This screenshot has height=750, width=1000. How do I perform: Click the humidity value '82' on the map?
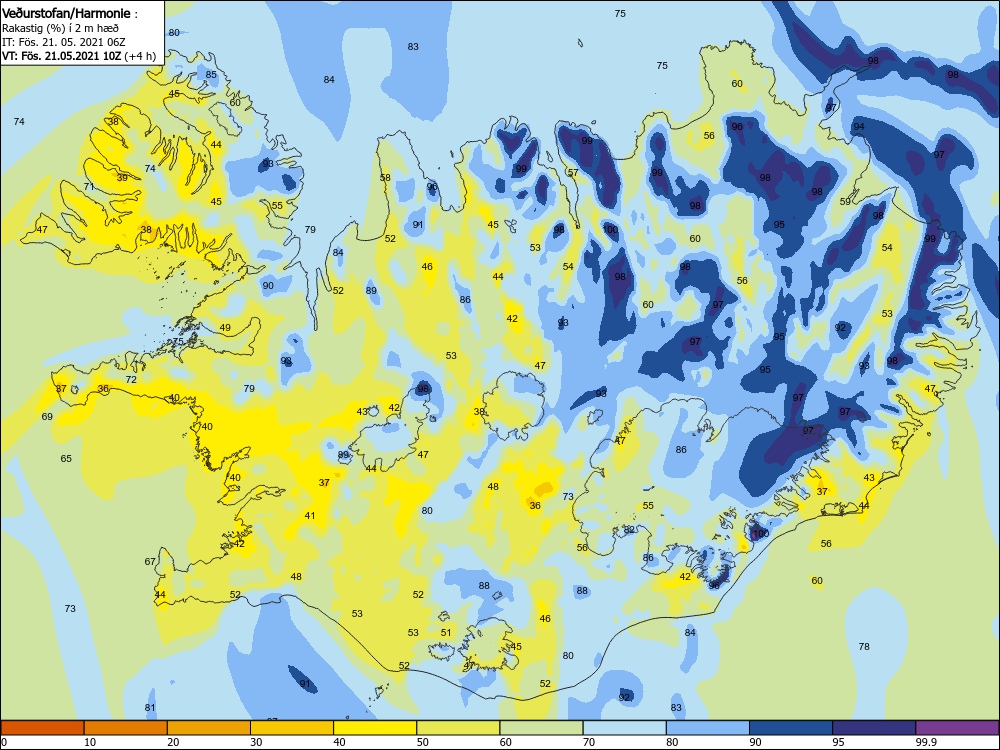(629, 530)
